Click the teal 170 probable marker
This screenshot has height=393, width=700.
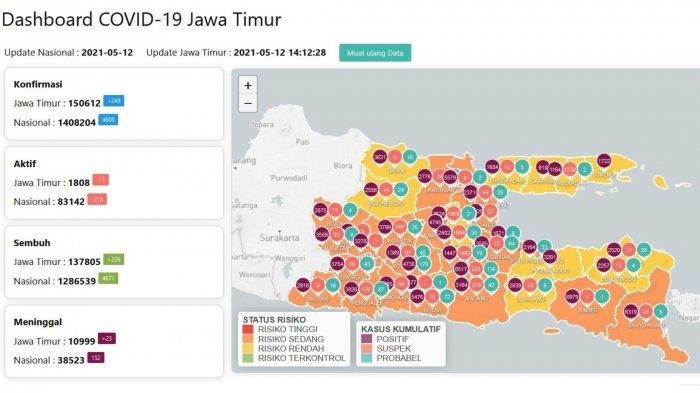coord(423,264)
